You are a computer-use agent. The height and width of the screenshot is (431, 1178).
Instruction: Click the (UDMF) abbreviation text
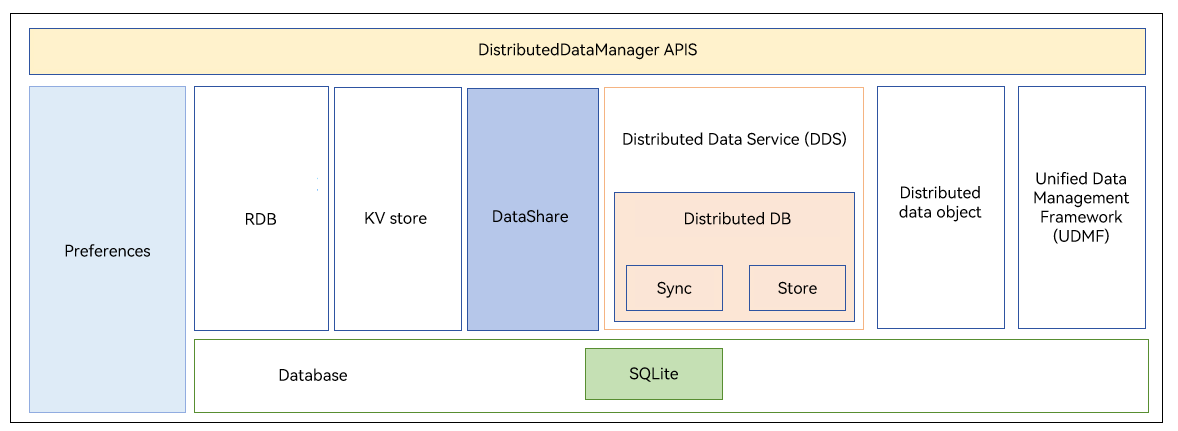(x=1079, y=236)
